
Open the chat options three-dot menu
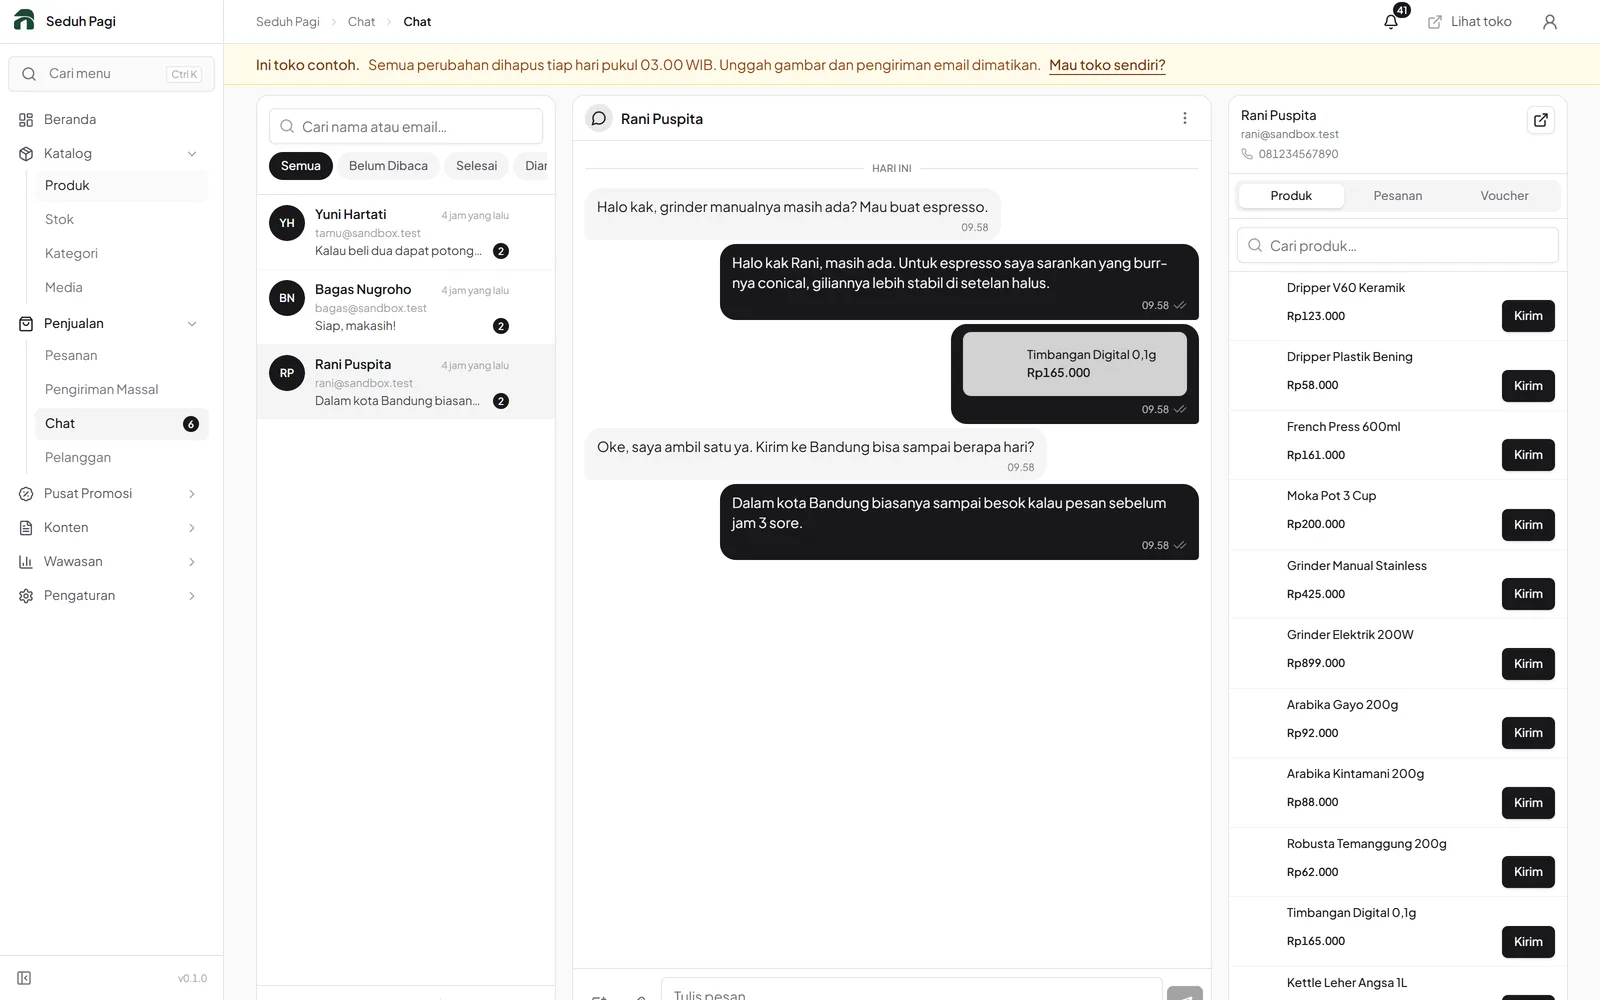[1185, 118]
